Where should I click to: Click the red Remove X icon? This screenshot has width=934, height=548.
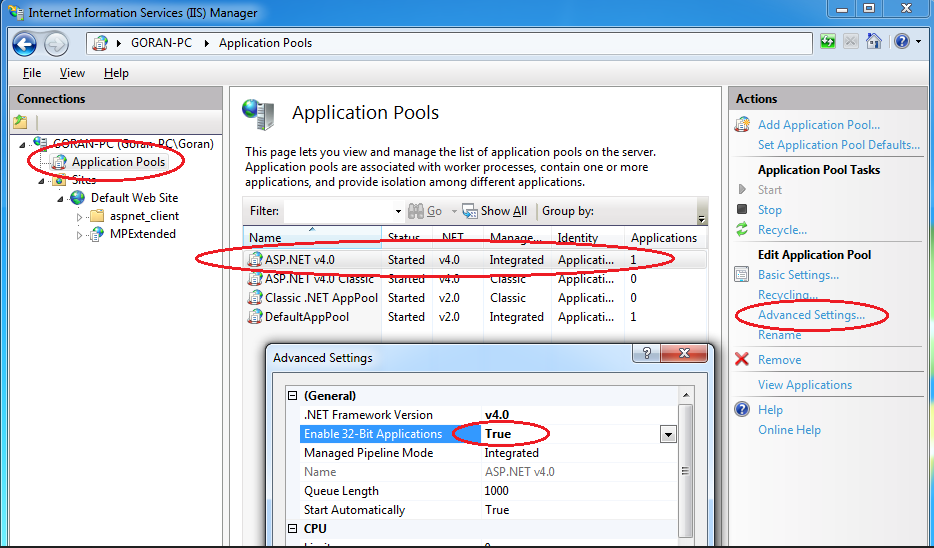742,360
